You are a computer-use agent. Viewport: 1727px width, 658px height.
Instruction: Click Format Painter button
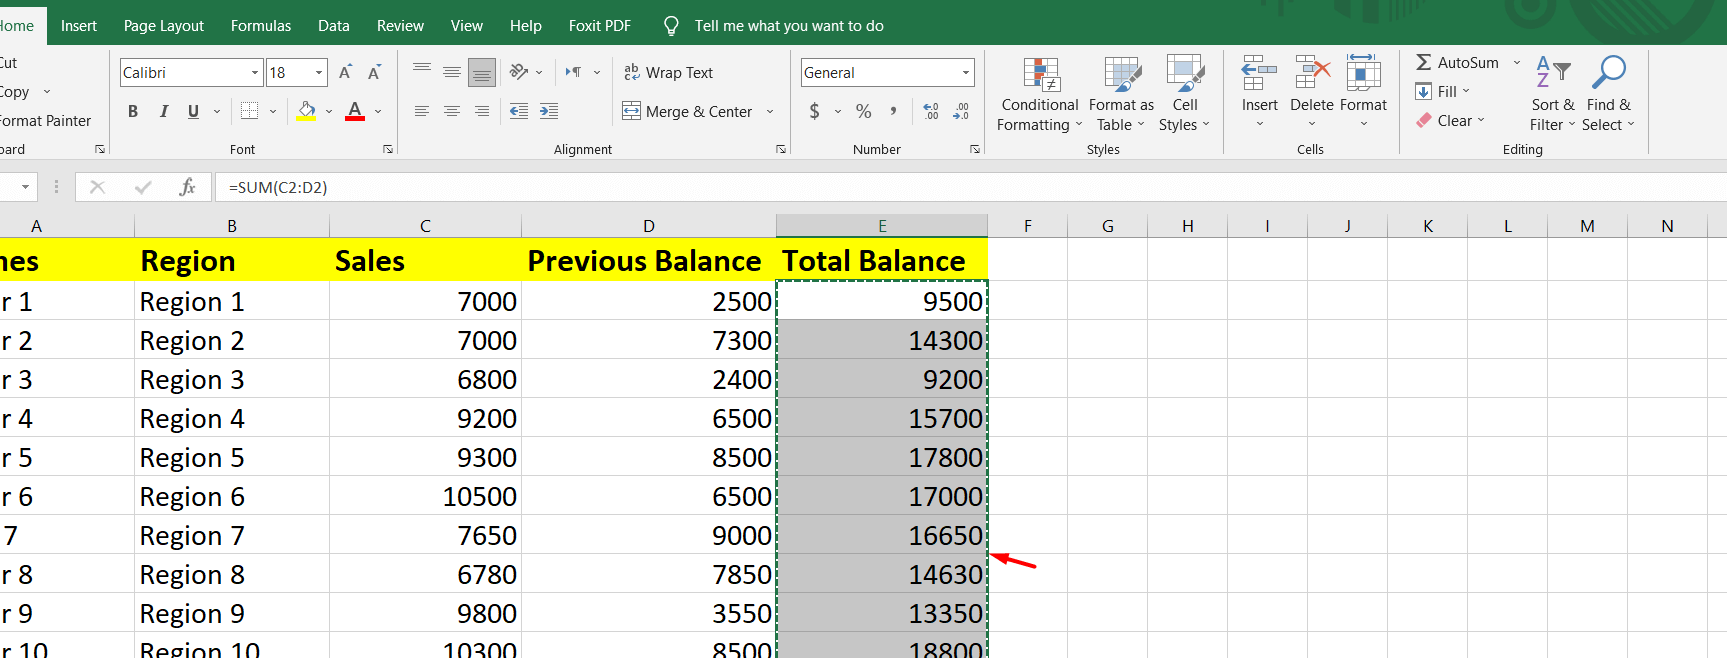point(45,120)
